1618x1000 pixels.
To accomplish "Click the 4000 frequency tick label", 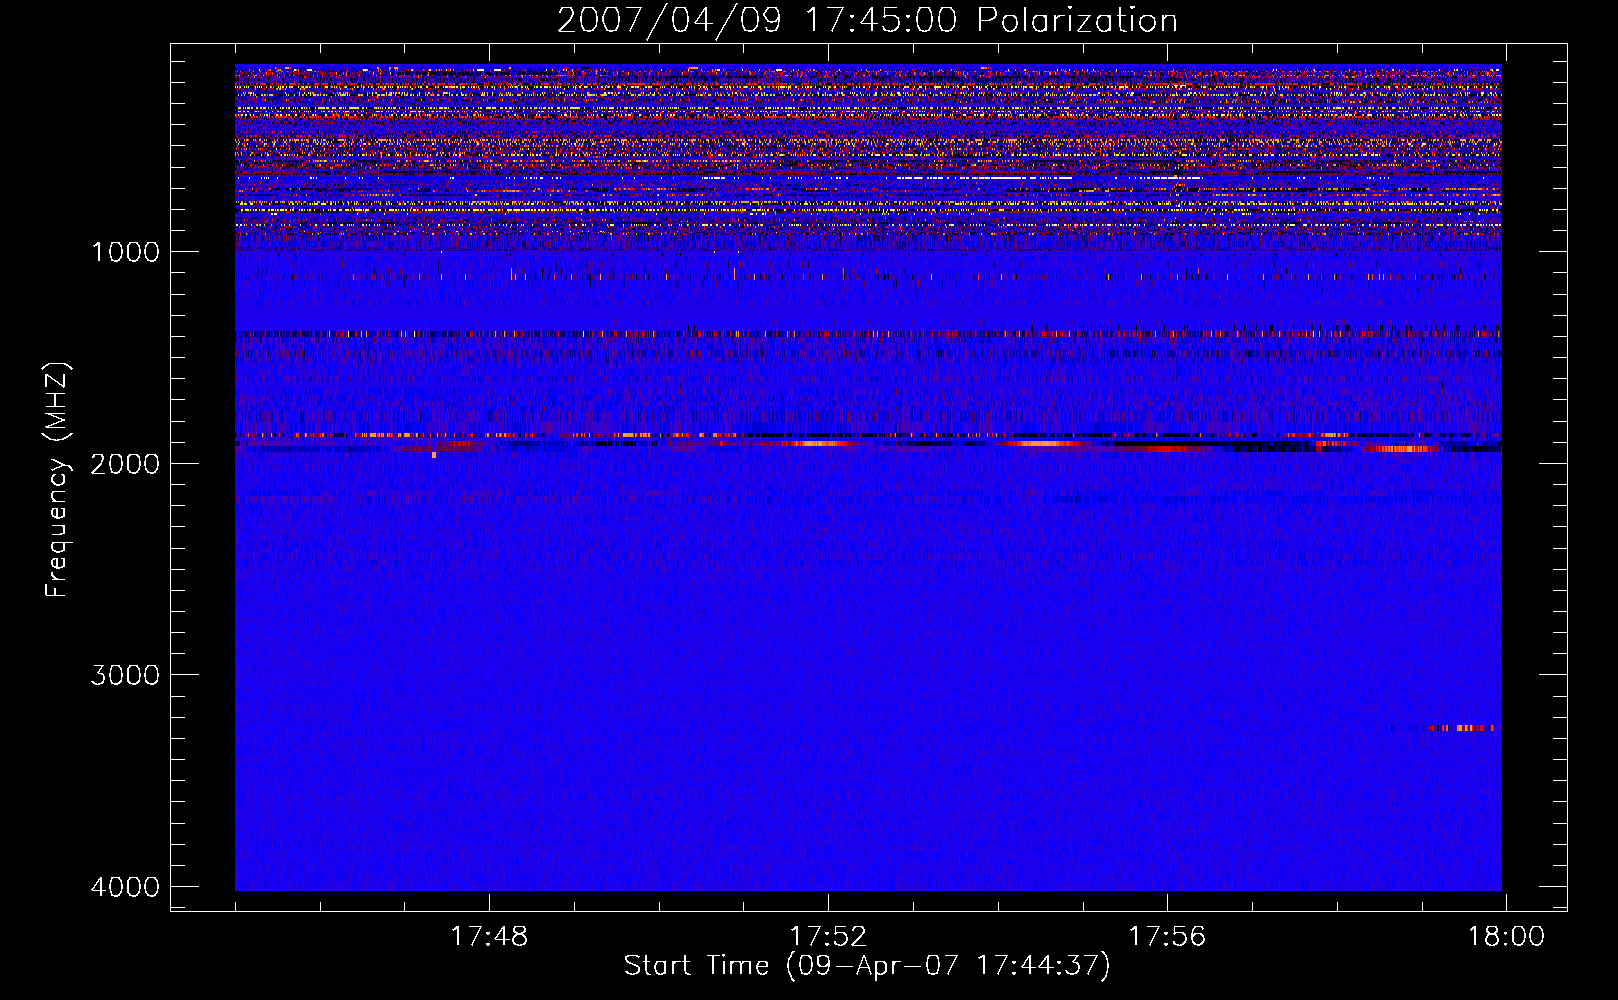I will point(125,887).
